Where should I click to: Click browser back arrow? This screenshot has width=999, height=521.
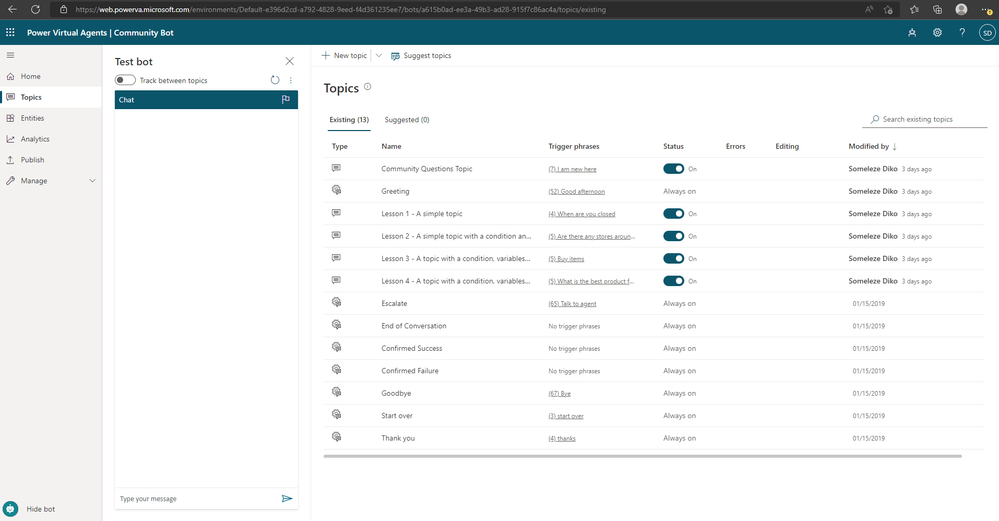[x=12, y=10]
